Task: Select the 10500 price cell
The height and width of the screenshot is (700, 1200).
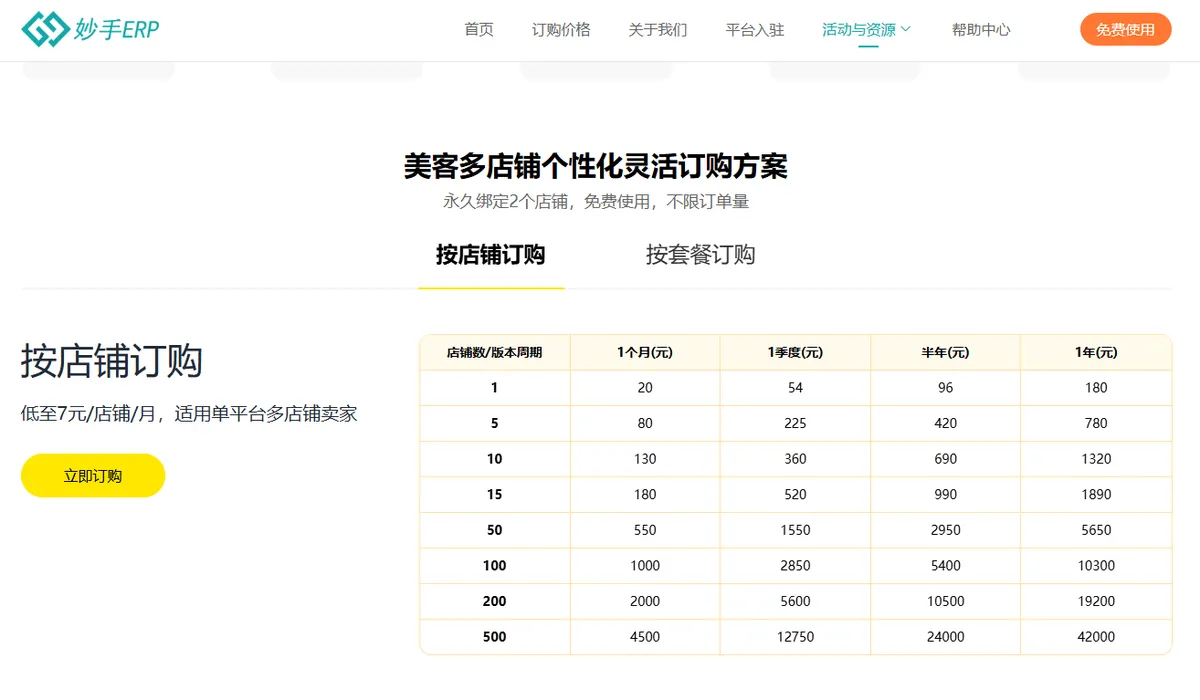Action: pos(945,601)
